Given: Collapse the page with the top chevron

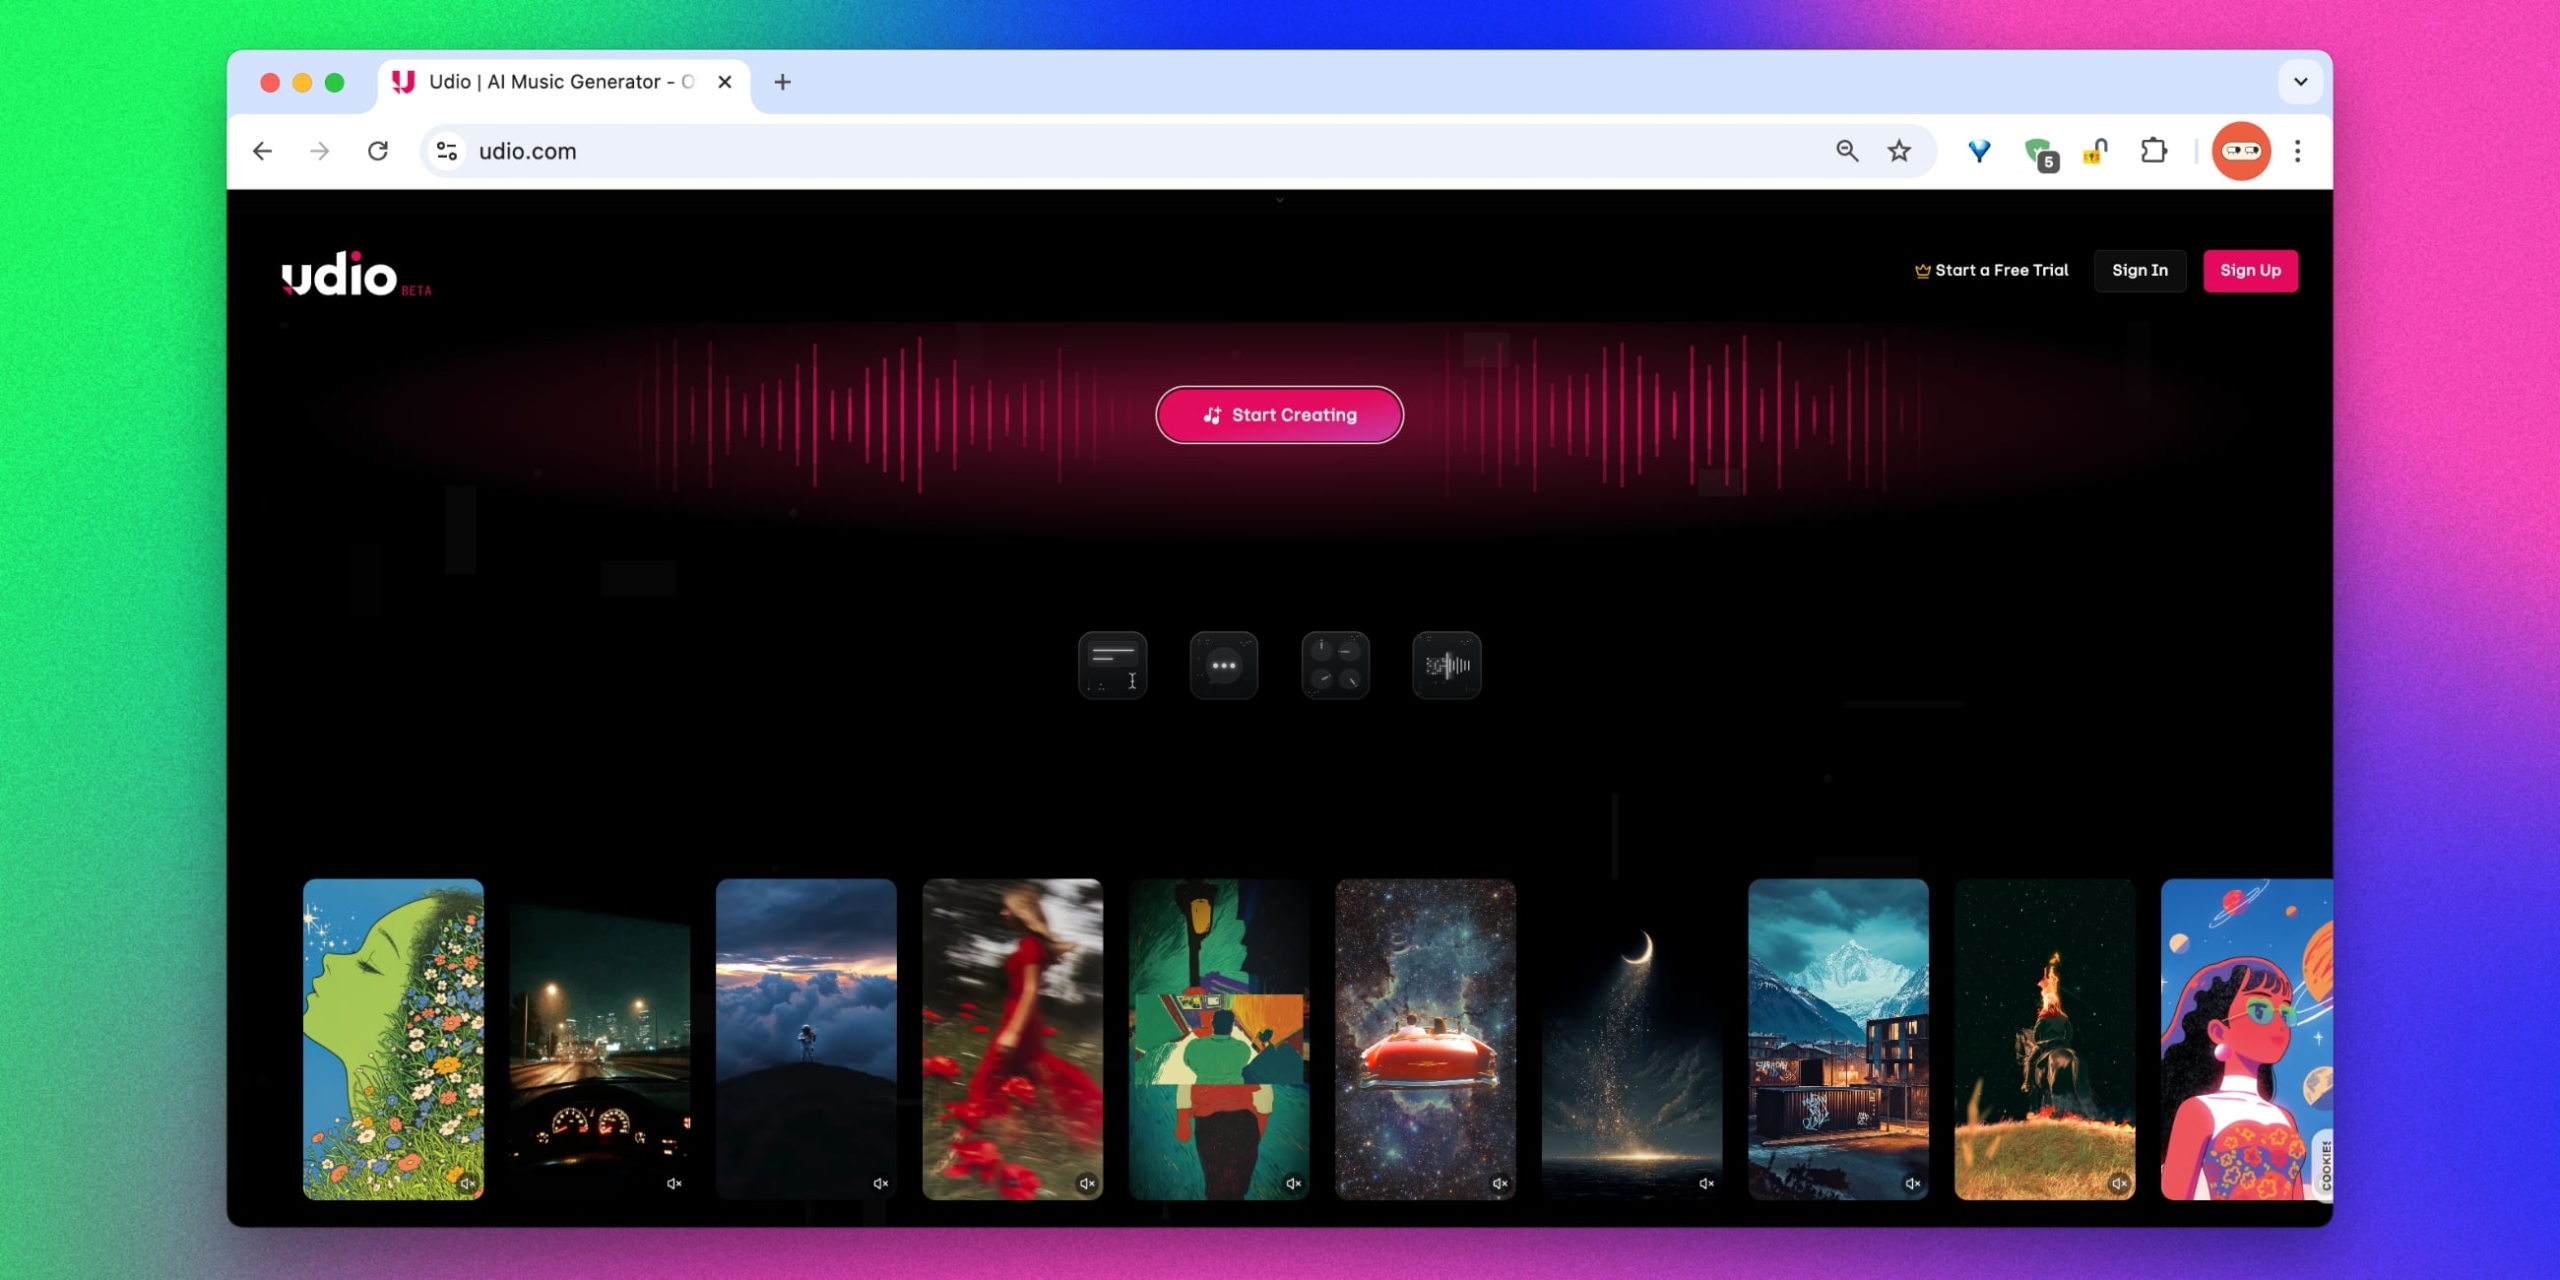Looking at the screenshot, I should (x=1279, y=200).
